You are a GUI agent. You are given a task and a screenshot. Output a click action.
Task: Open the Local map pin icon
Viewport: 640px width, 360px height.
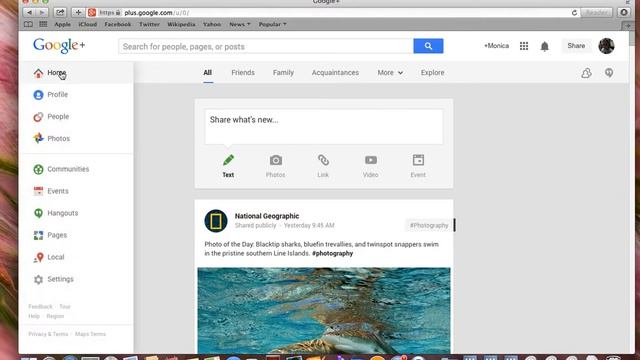[38, 257]
